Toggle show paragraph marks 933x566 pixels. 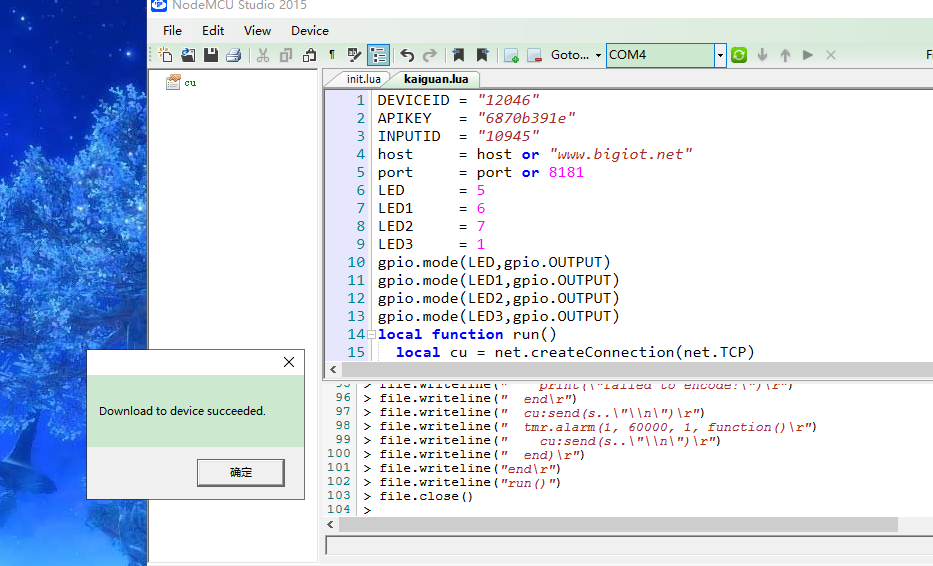(x=332, y=55)
